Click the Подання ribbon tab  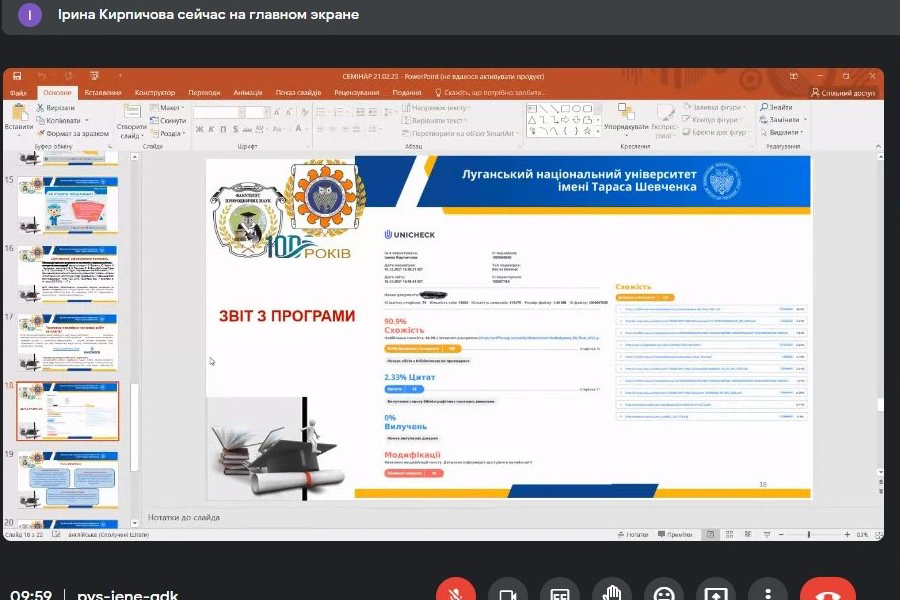pyautogui.click(x=407, y=92)
